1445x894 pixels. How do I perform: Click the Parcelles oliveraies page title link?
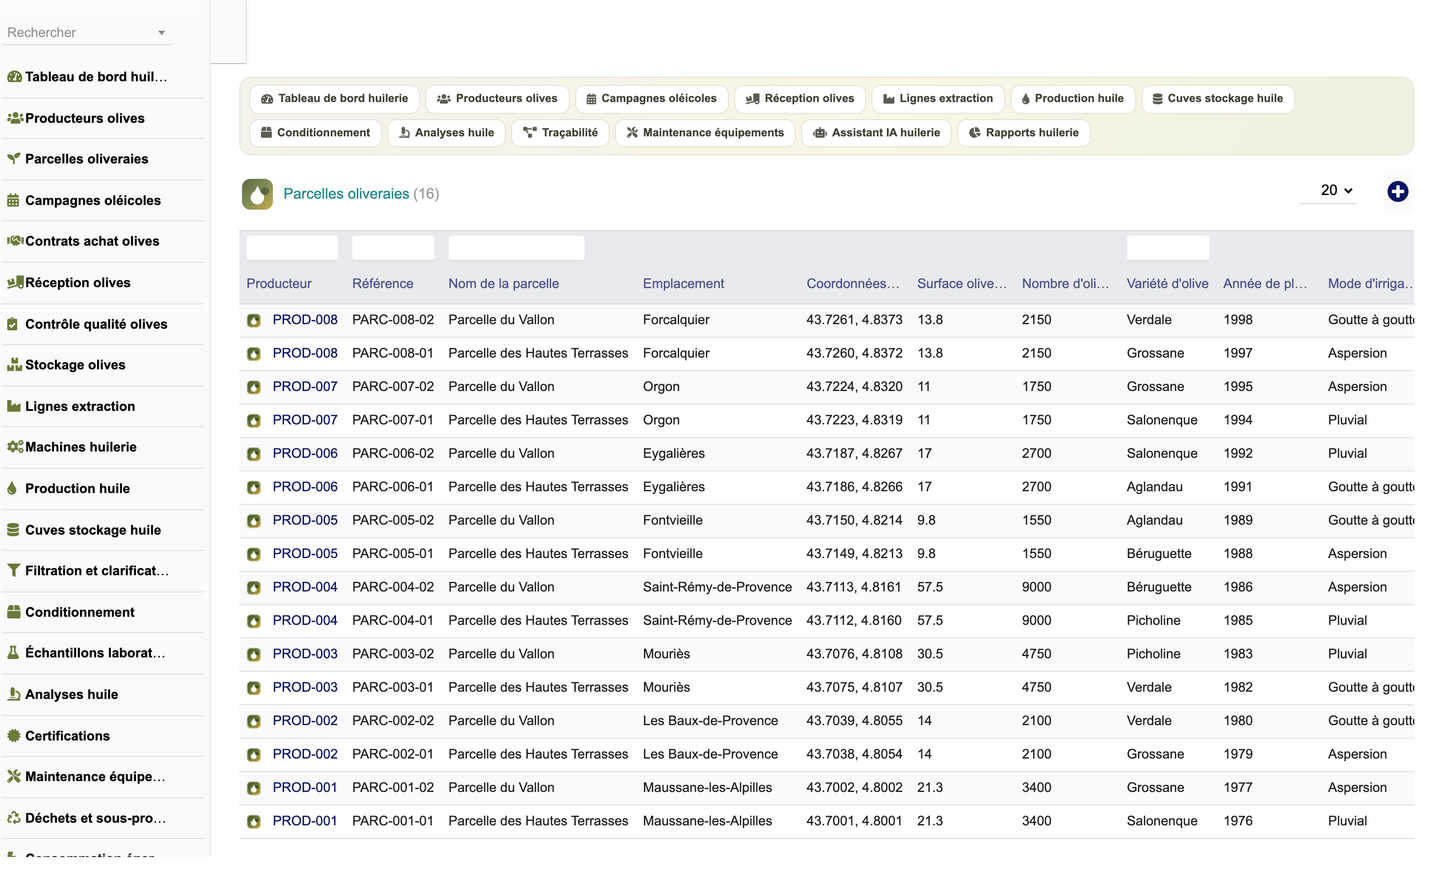coord(346,194)
